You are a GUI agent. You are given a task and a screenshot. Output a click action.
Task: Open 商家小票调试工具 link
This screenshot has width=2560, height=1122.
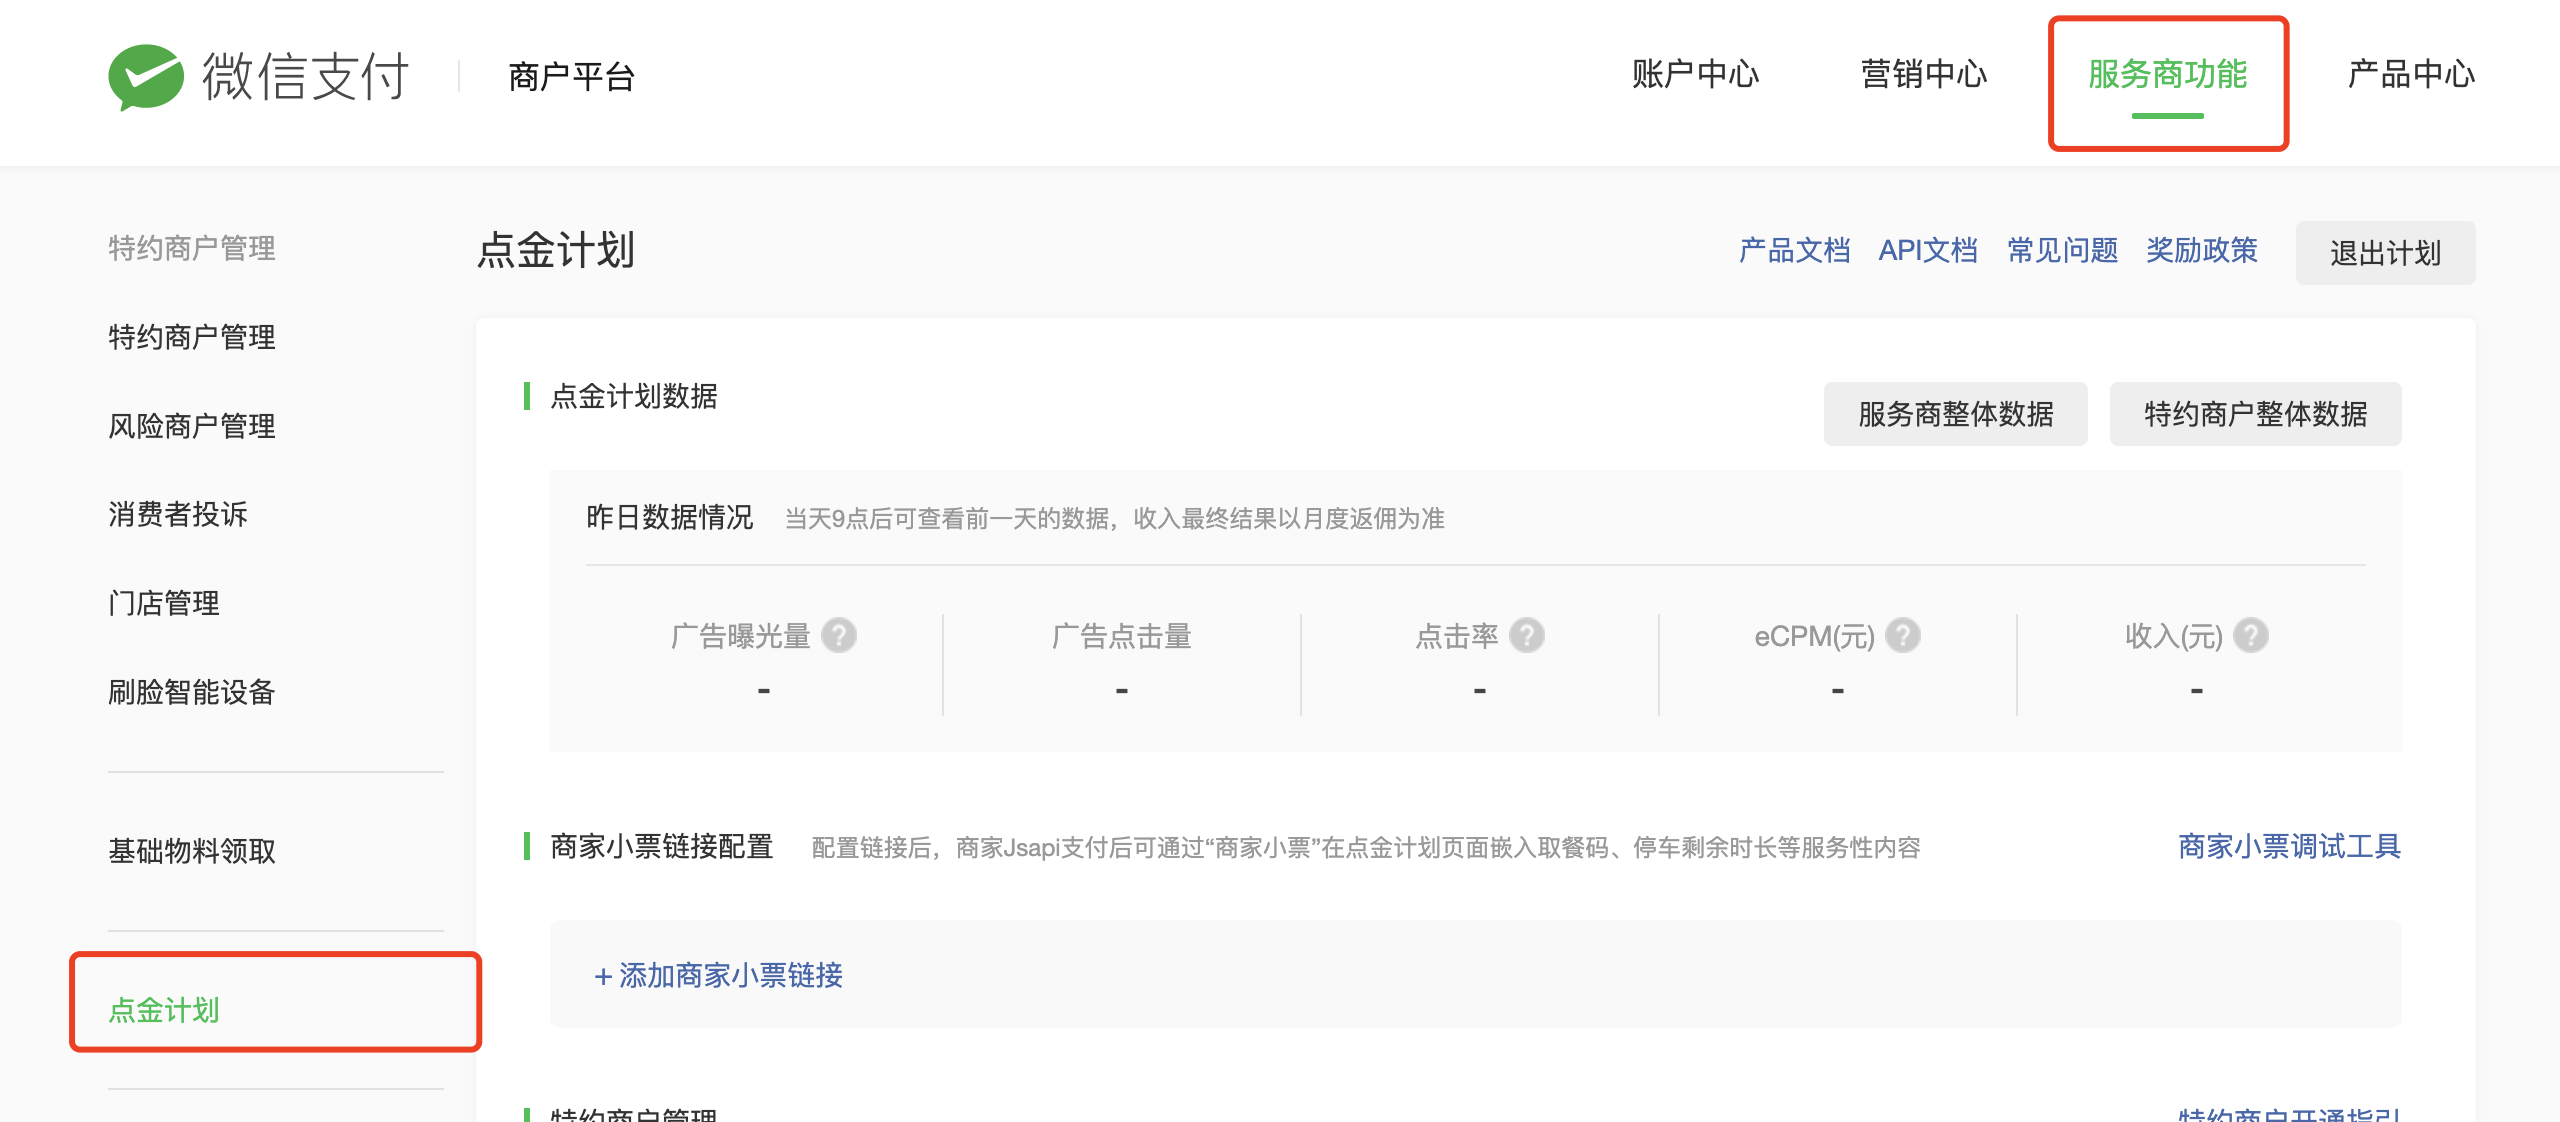coord(2289,847)
